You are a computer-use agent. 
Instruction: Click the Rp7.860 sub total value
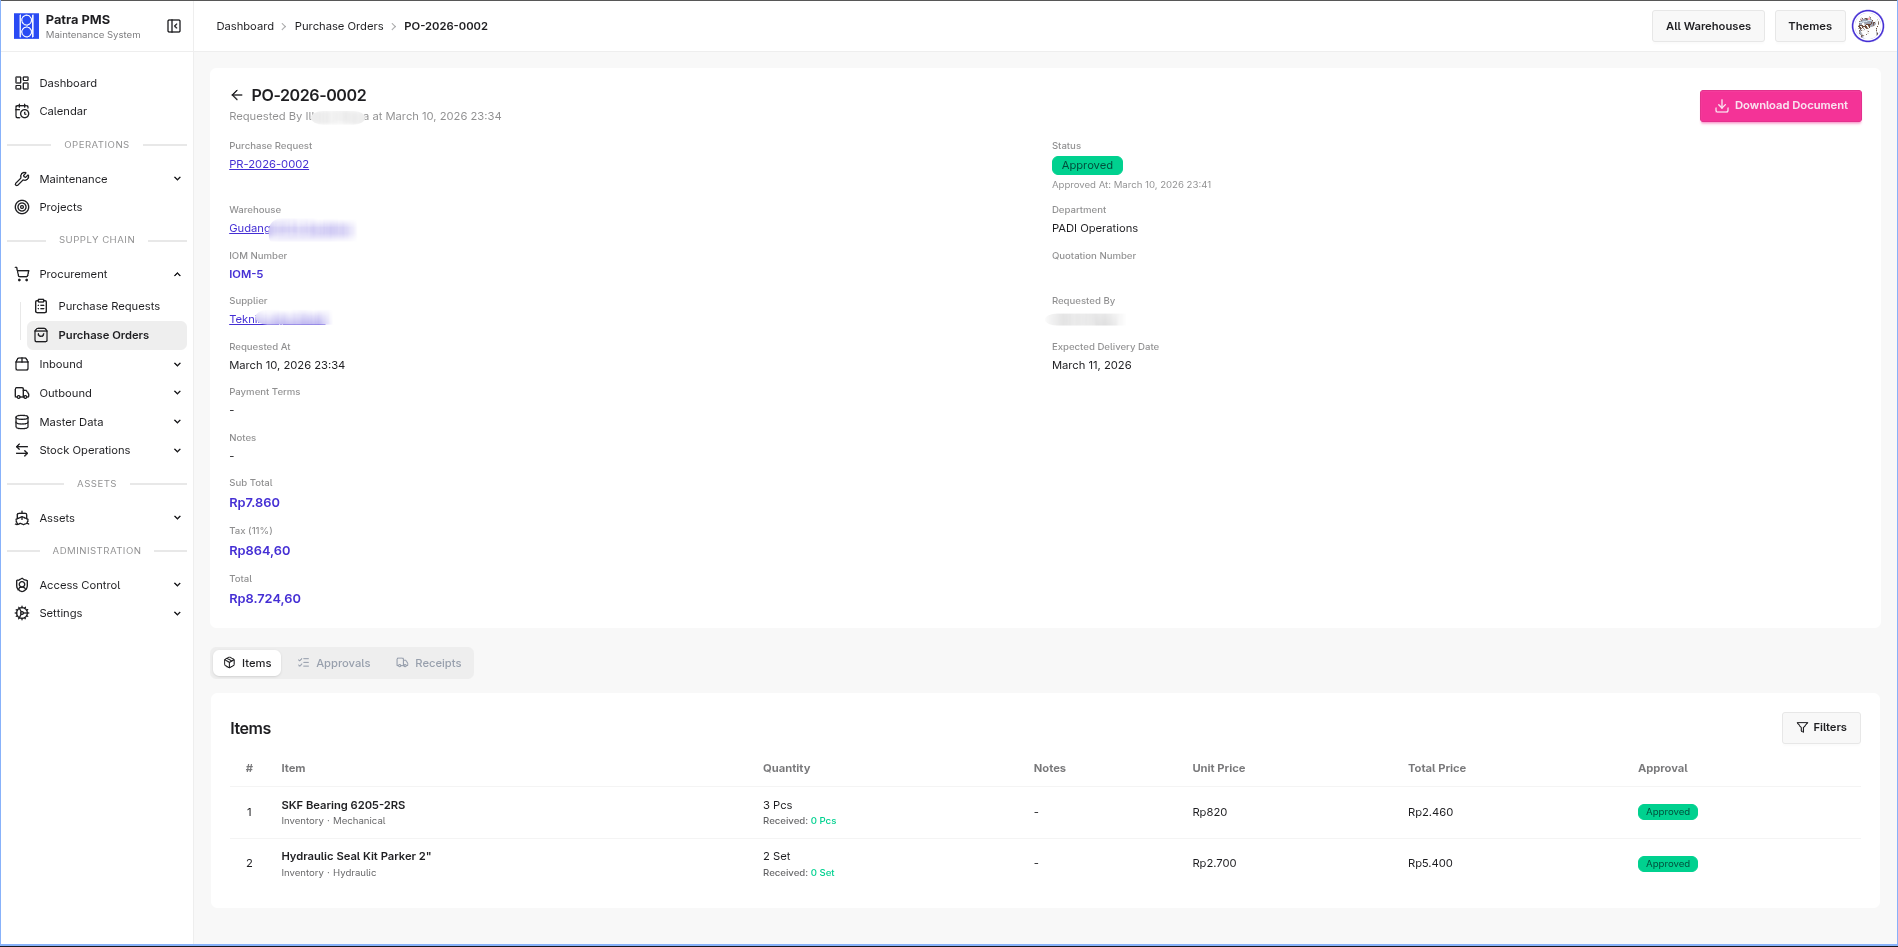point(254,503)
